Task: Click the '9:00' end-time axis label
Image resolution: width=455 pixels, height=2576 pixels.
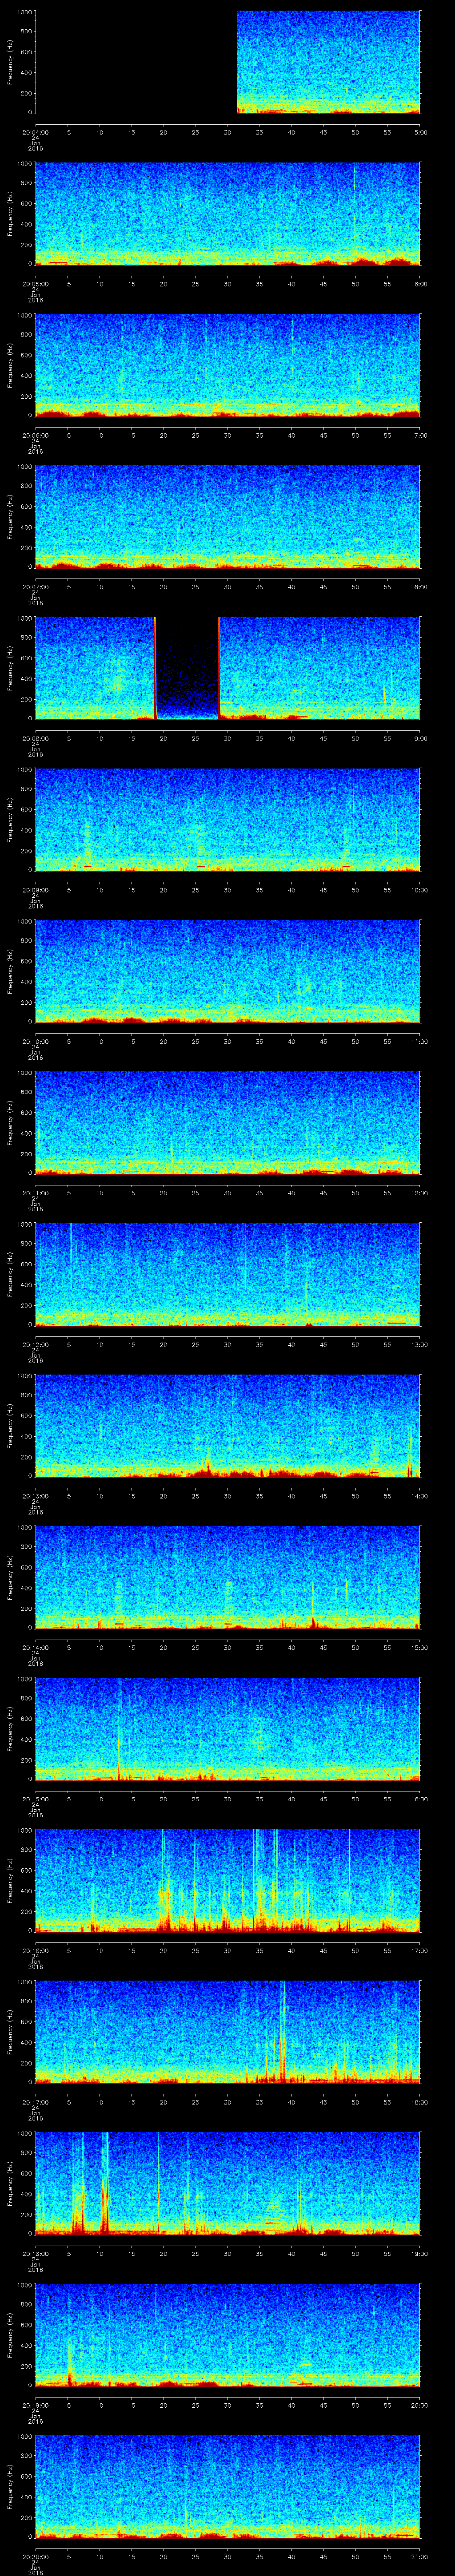Action: (x=420, y=739)
